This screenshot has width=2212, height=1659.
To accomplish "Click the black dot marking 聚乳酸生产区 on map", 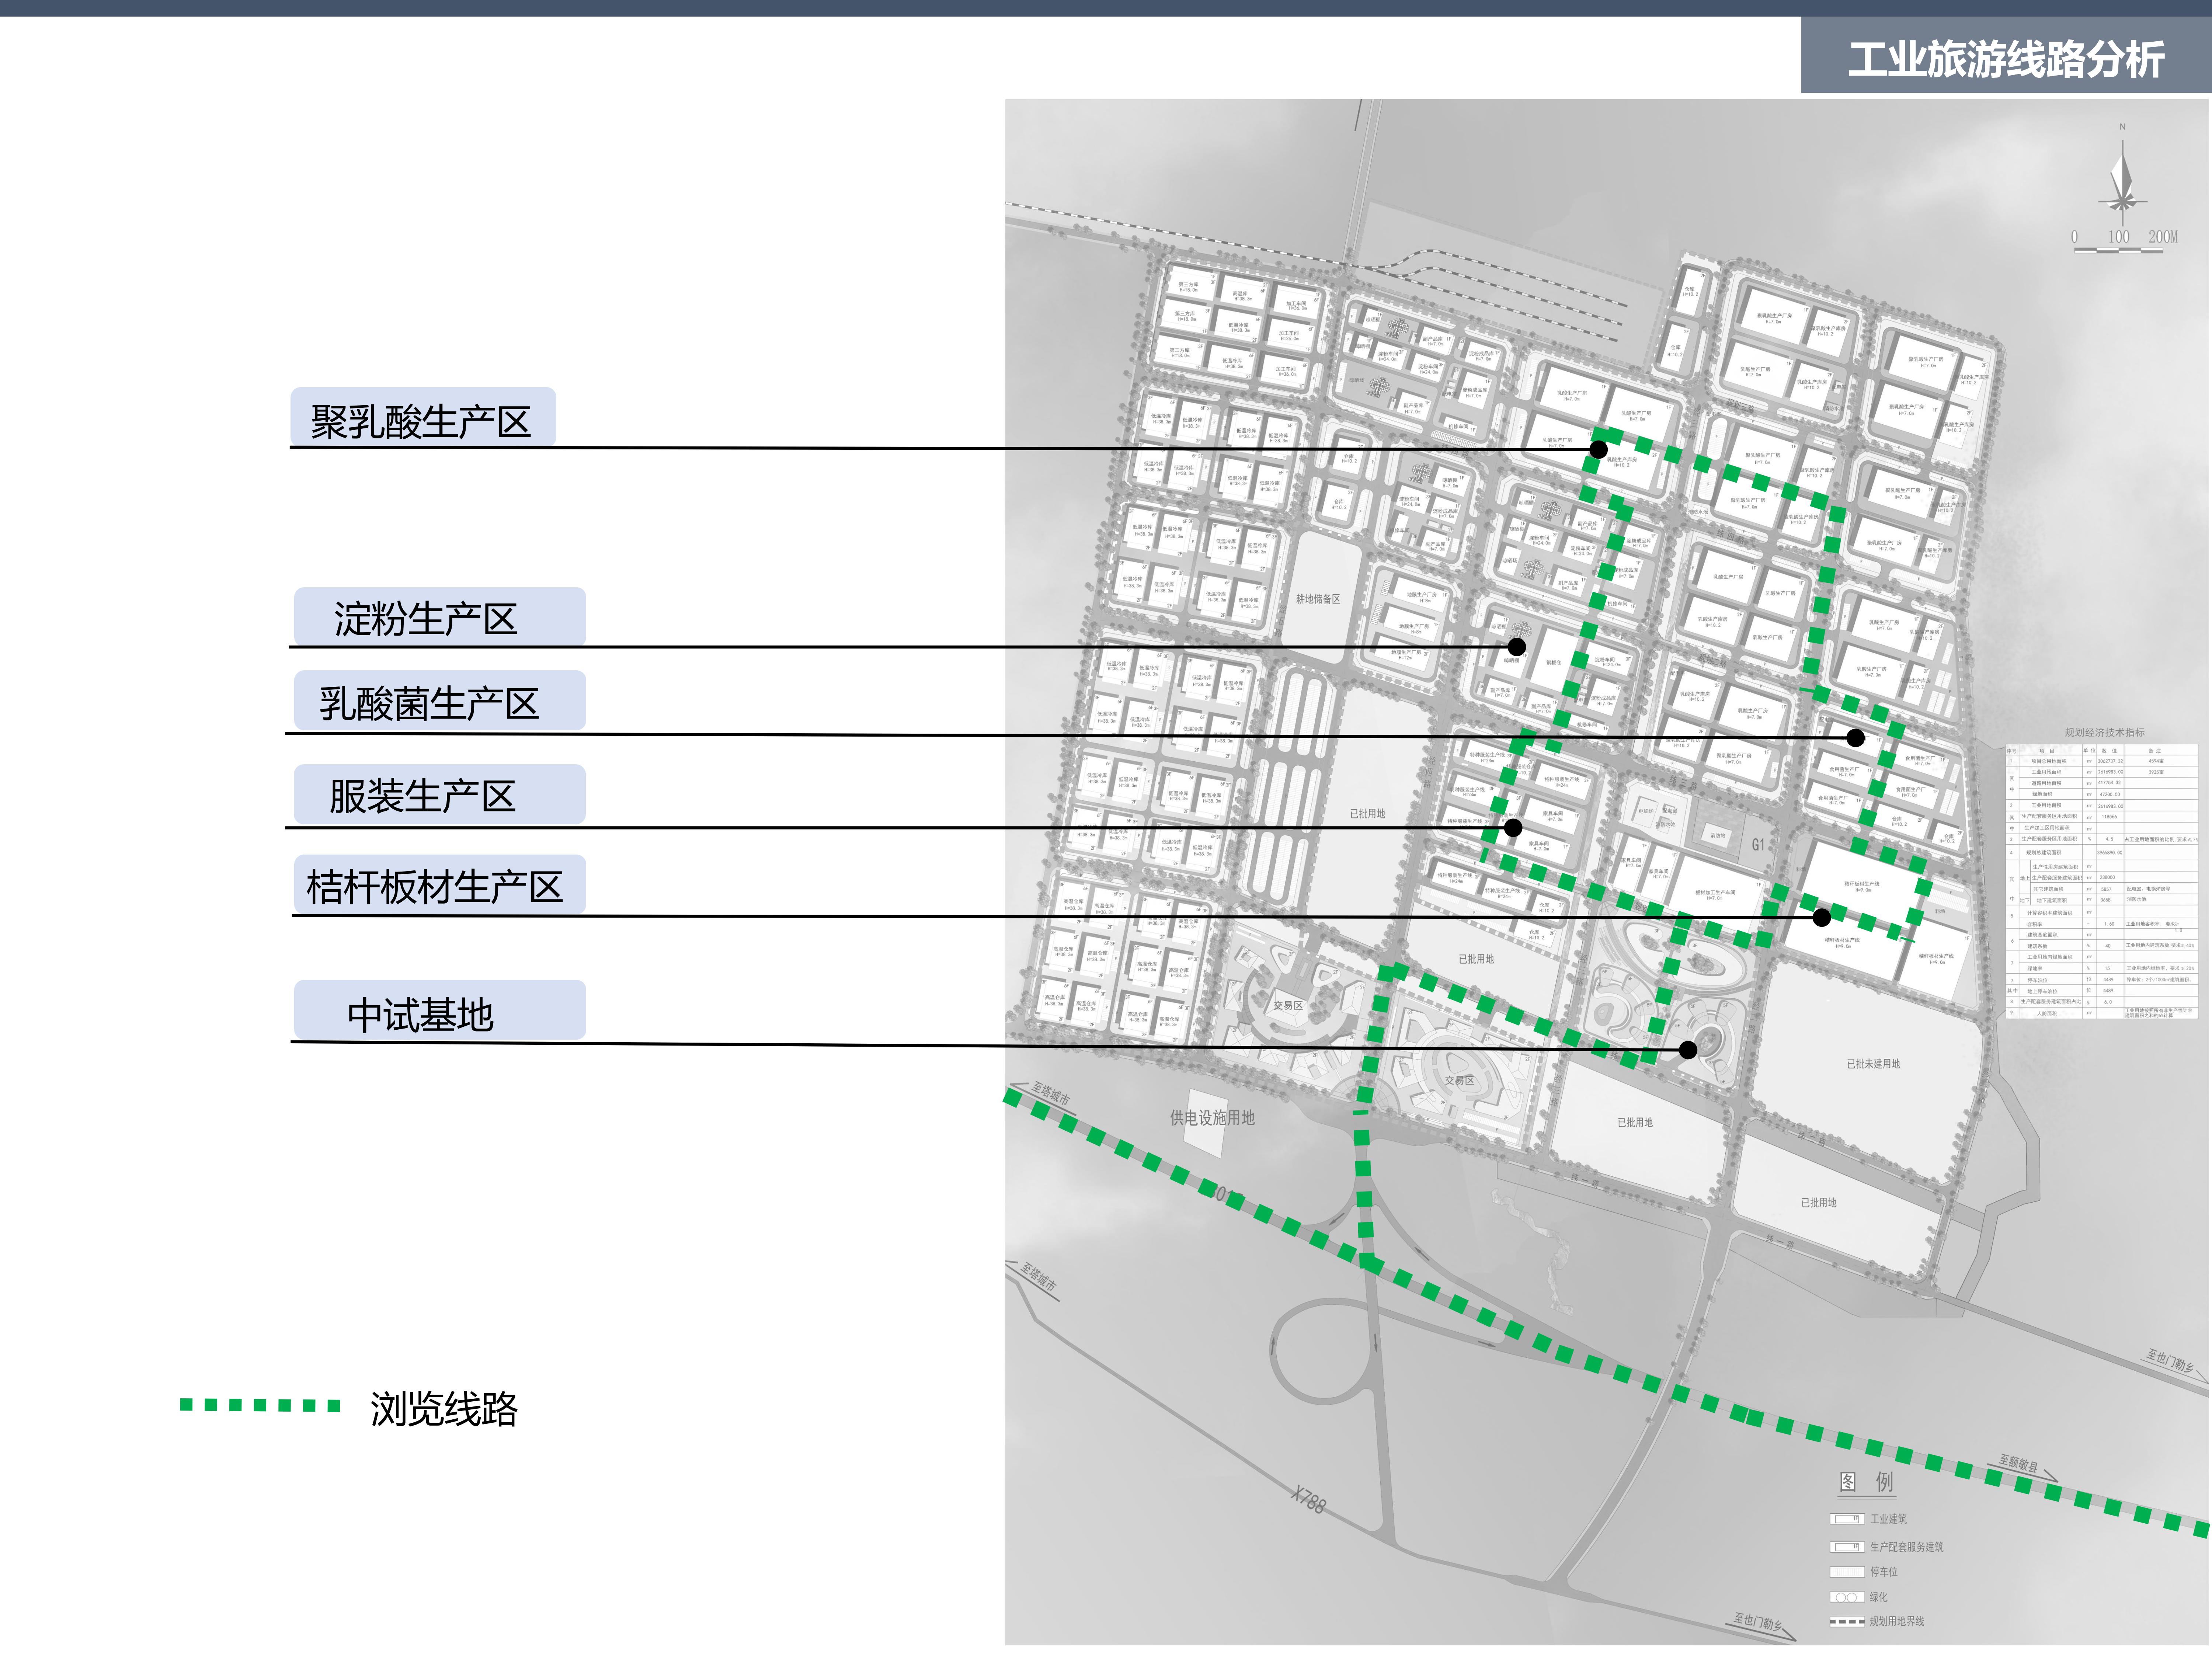I will click(x=1598, y=450).
